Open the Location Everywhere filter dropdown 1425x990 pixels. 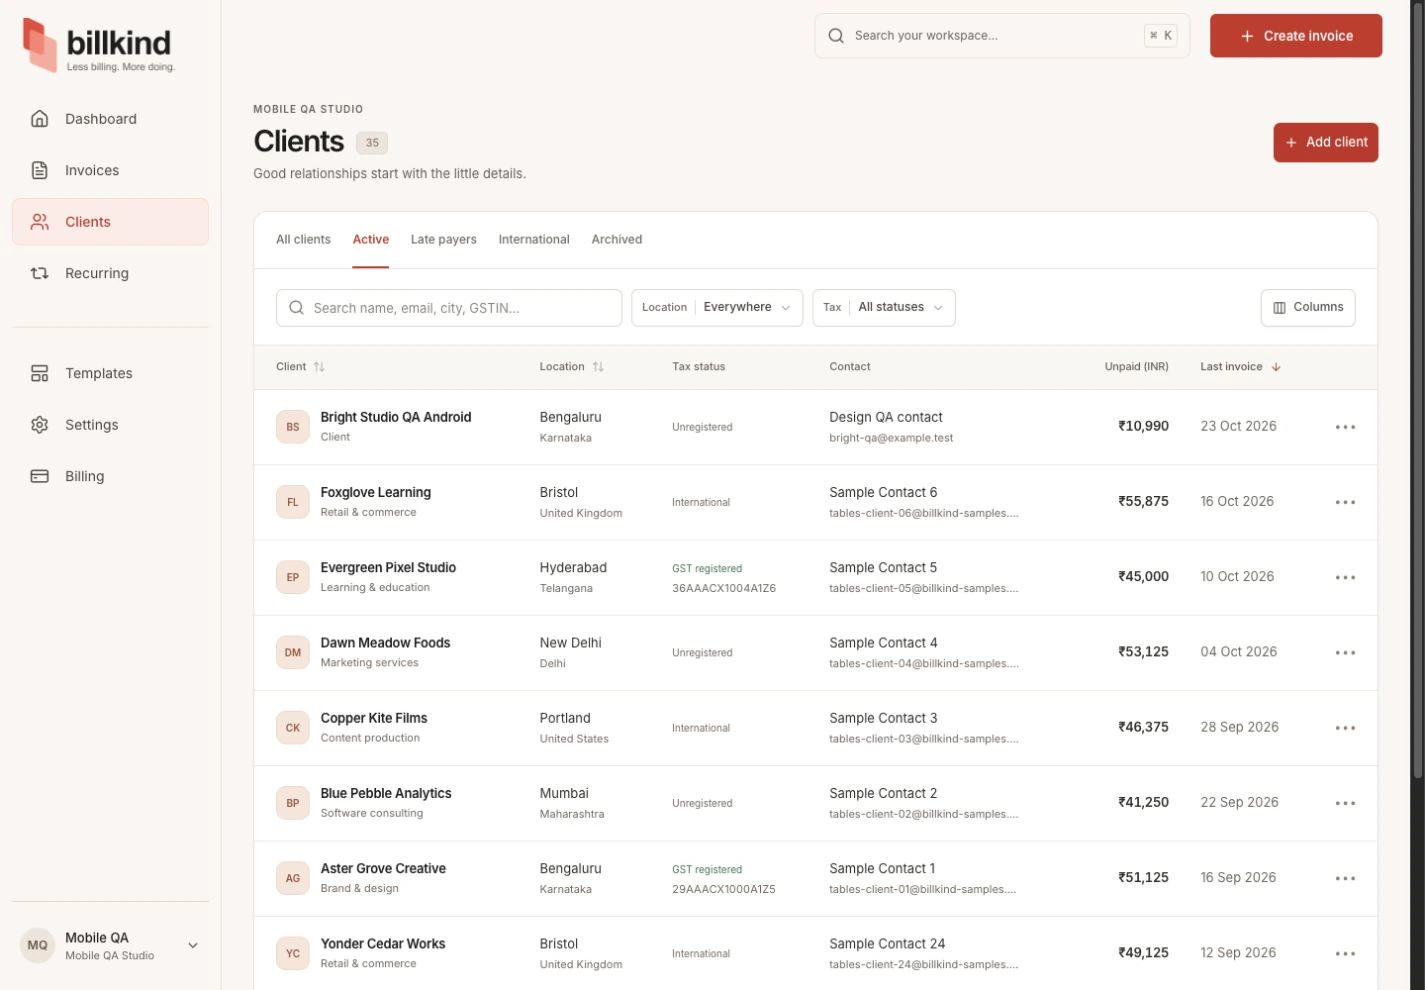717,308
